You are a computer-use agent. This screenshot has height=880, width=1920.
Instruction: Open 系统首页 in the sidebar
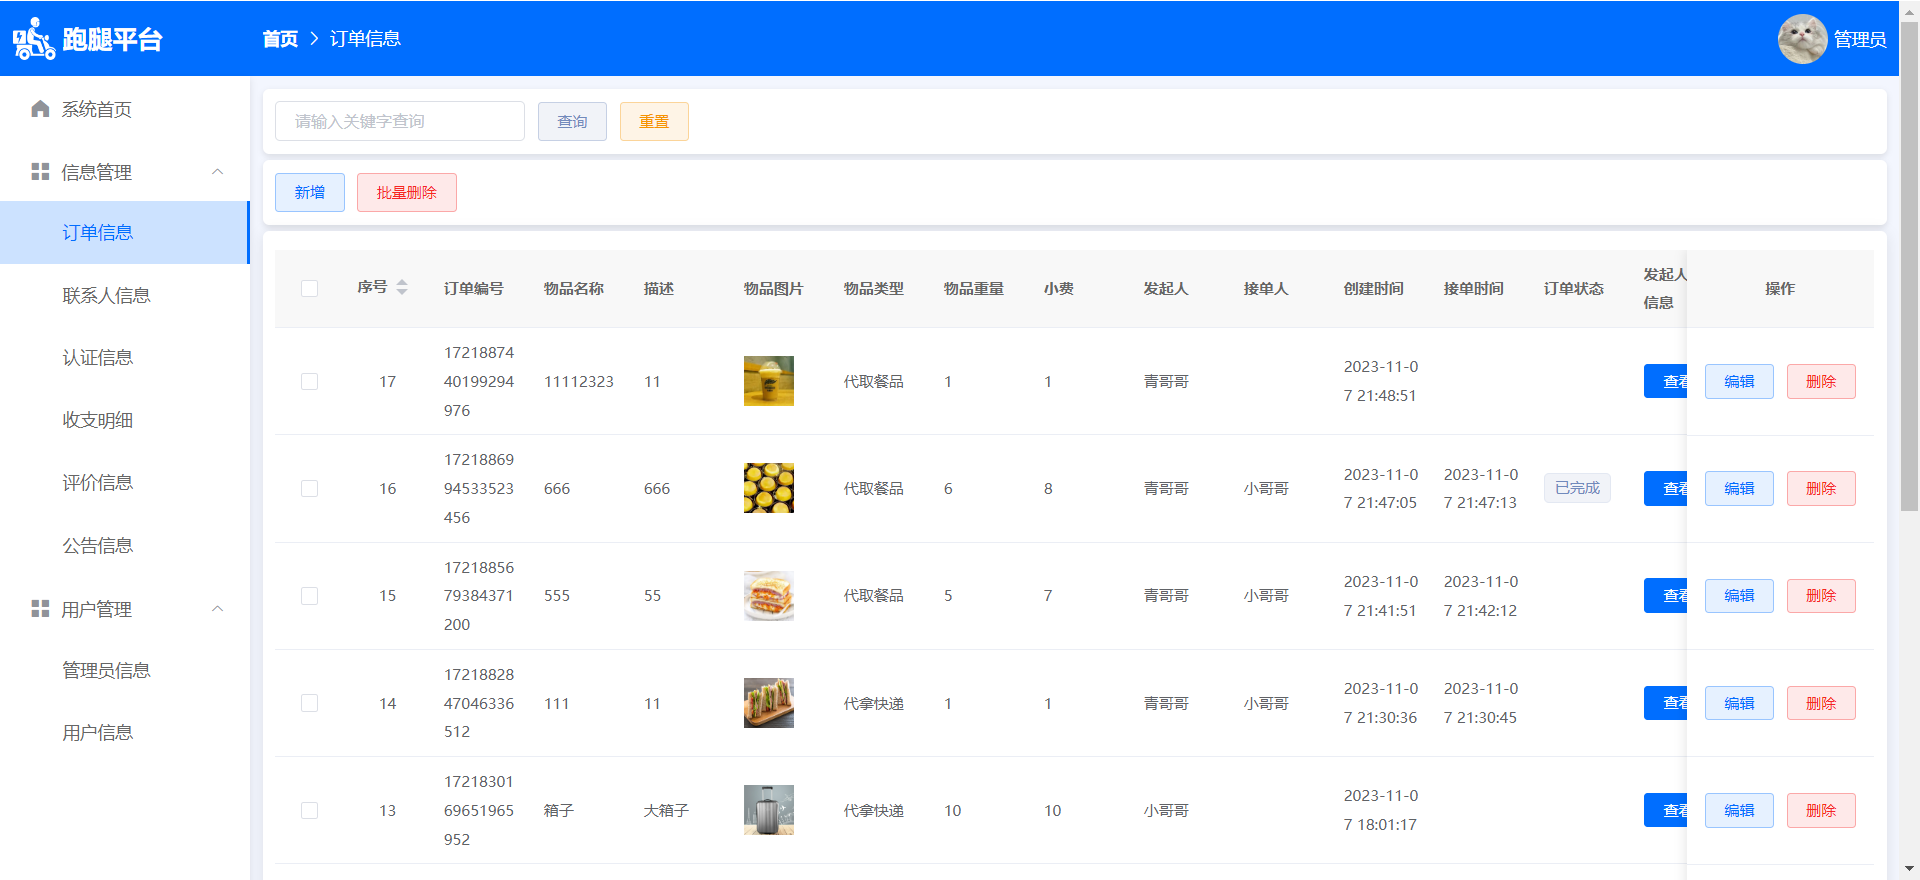click(x=125, y=109)
